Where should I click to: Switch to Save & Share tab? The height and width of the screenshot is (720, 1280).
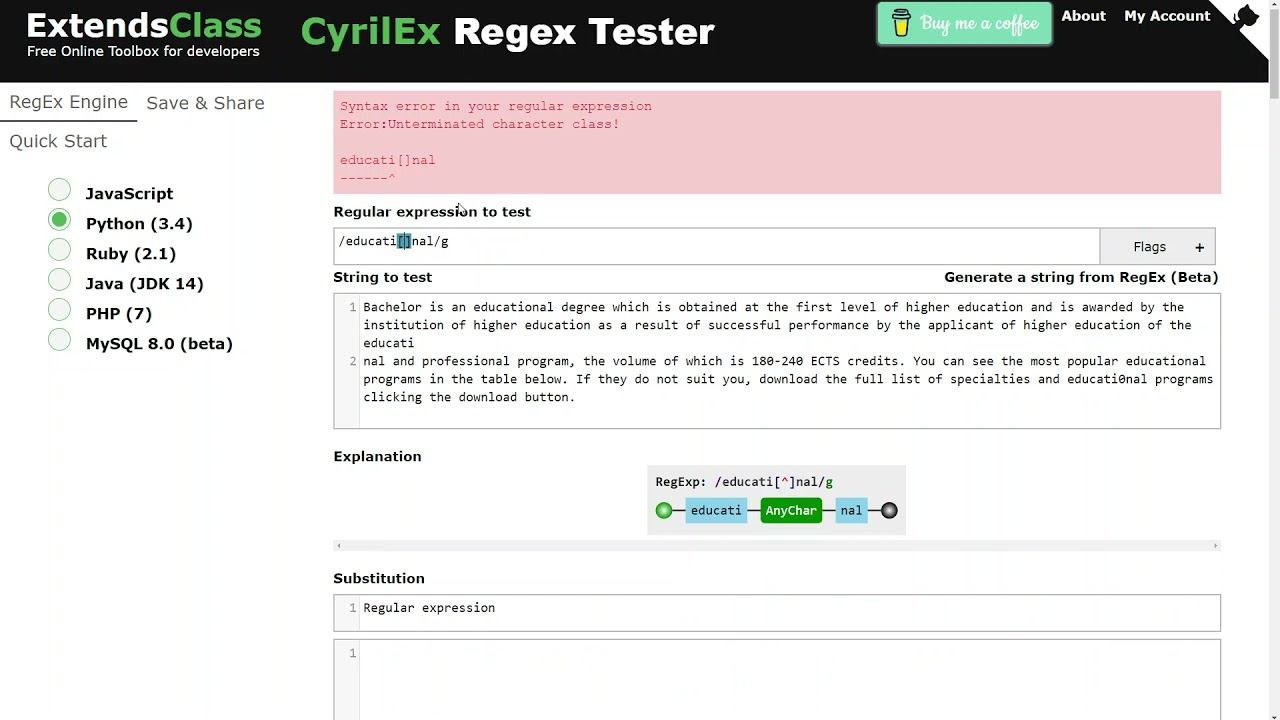205,103
